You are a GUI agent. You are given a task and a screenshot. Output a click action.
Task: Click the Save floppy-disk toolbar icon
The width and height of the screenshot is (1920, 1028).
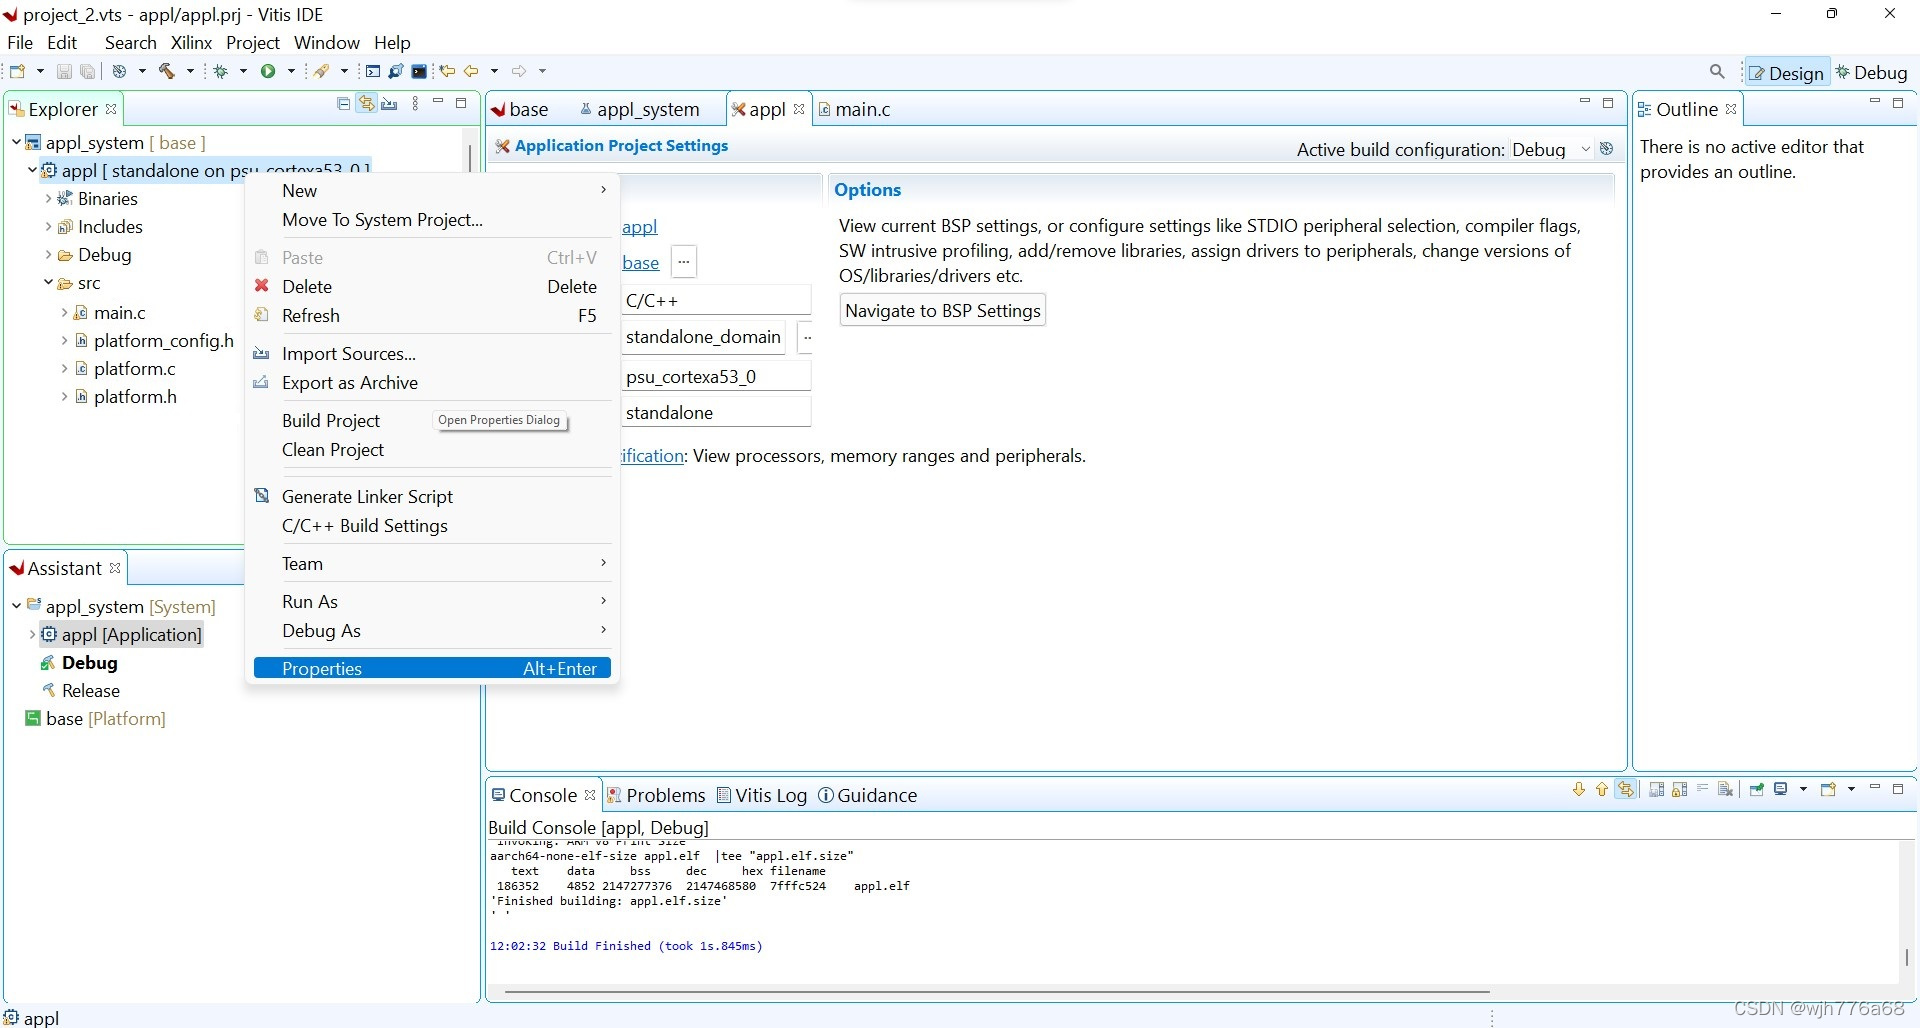click(x=64, y=71)
